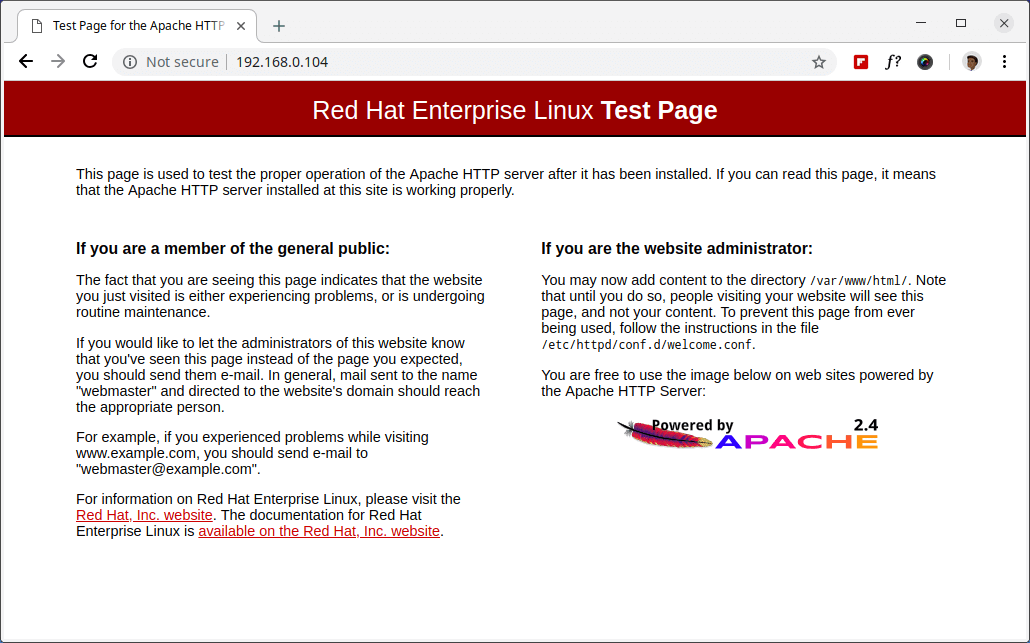The image size is (1030, 643).
Task: Minimize the browser window
Action: point(921,23)
